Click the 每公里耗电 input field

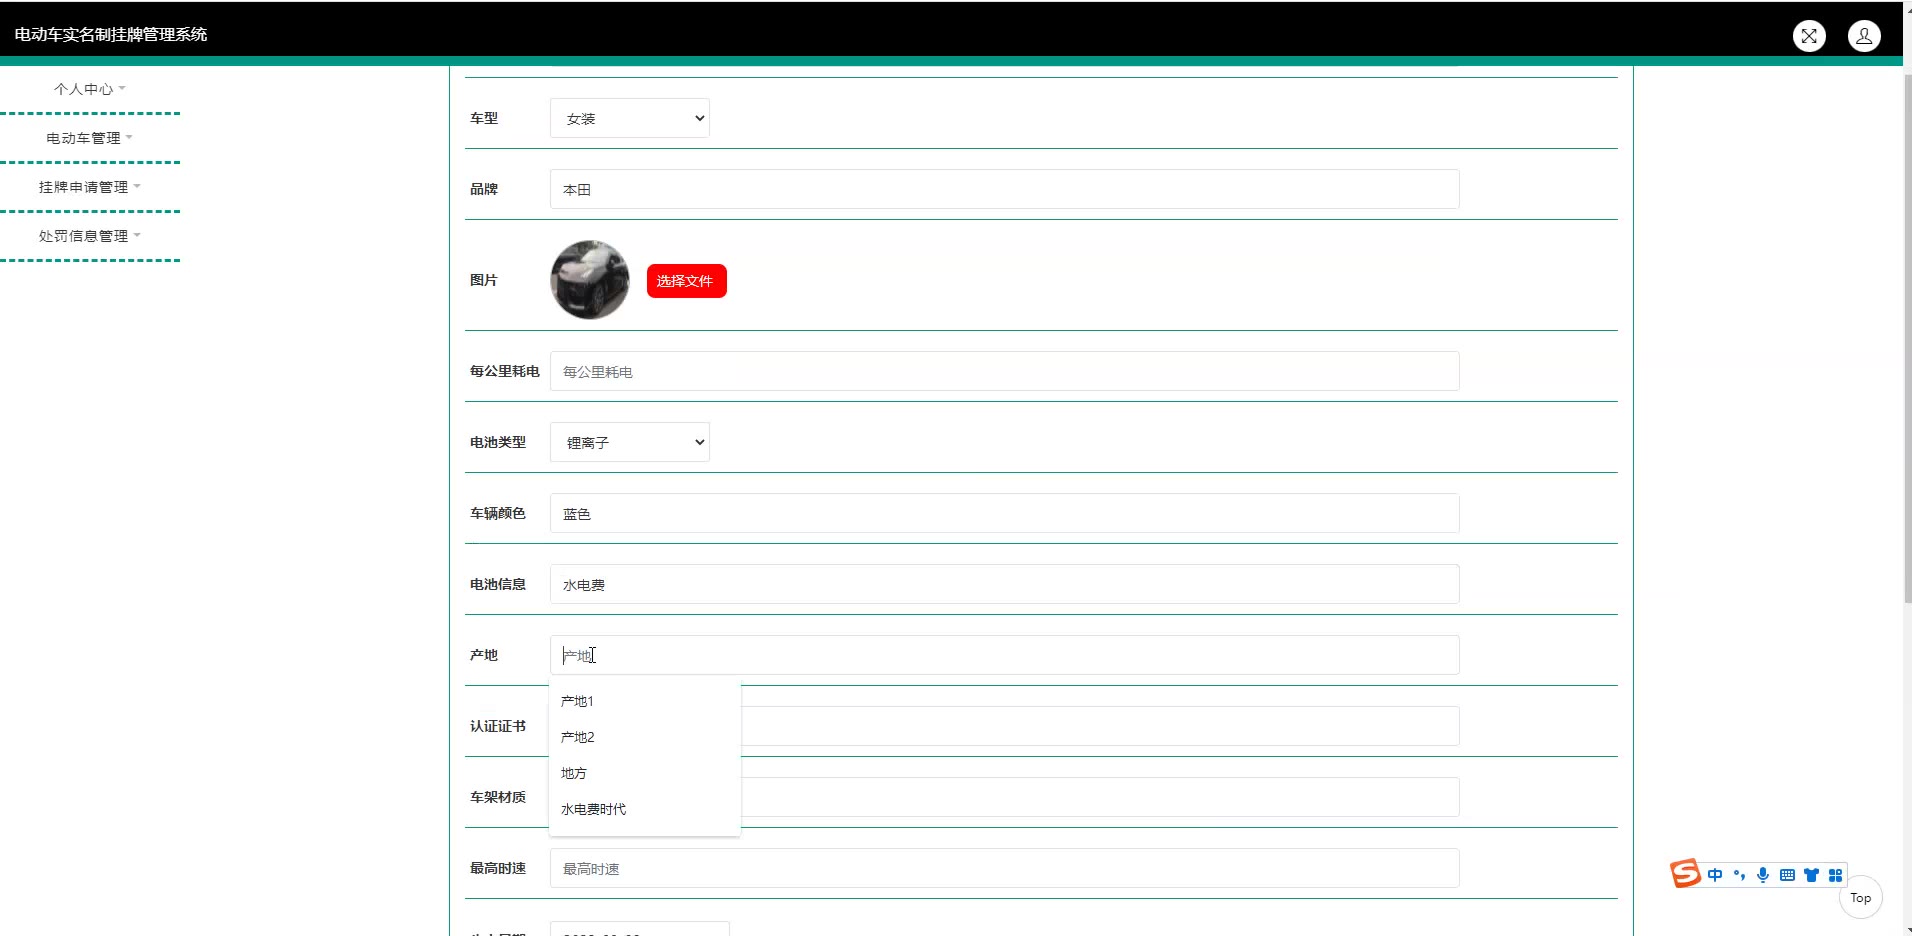point(1004,371)
